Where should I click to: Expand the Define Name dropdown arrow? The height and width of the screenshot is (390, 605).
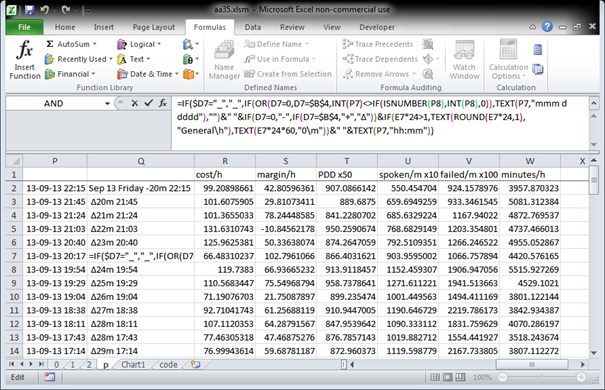coord(307,44)
